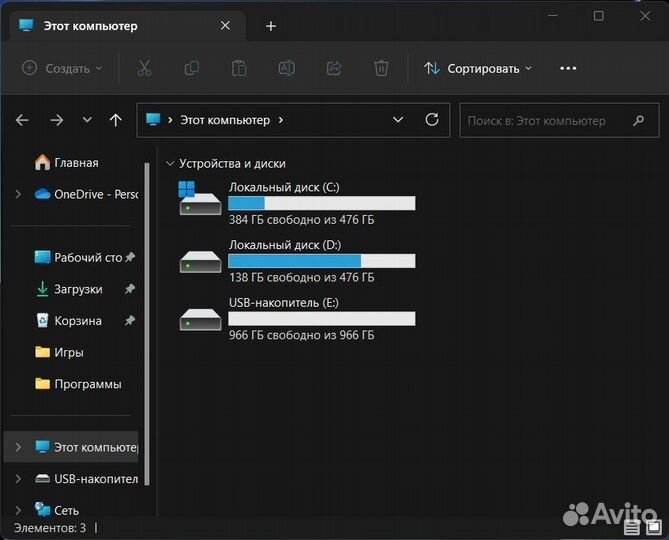Go back with the left arrow

click(22, 120)
